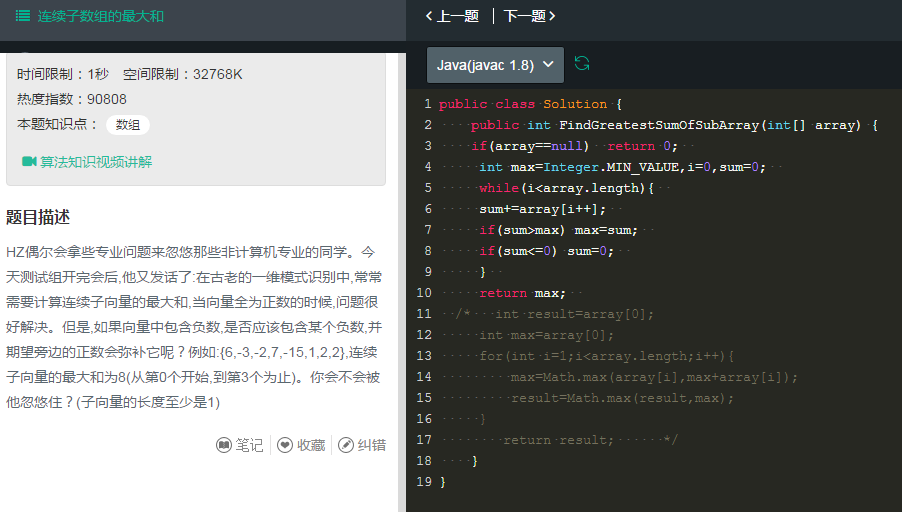902x512 pixels.
Task: Place cursor in code line 1 public class Solution
Action: click(530, 104)
